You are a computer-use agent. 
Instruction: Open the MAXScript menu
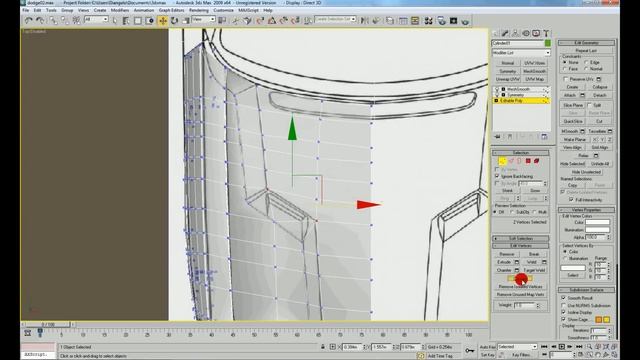[x=248, y=10]
